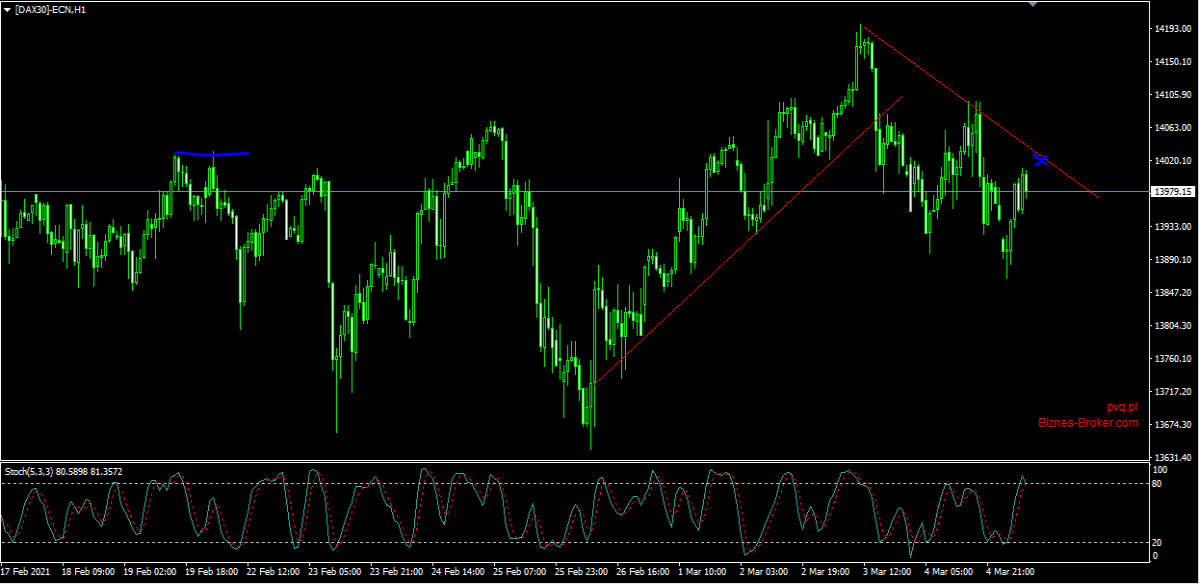This screenshot has width=1200, height=585.
Task: Click Stochastic scale level 80
Action: coord(1158,484)
